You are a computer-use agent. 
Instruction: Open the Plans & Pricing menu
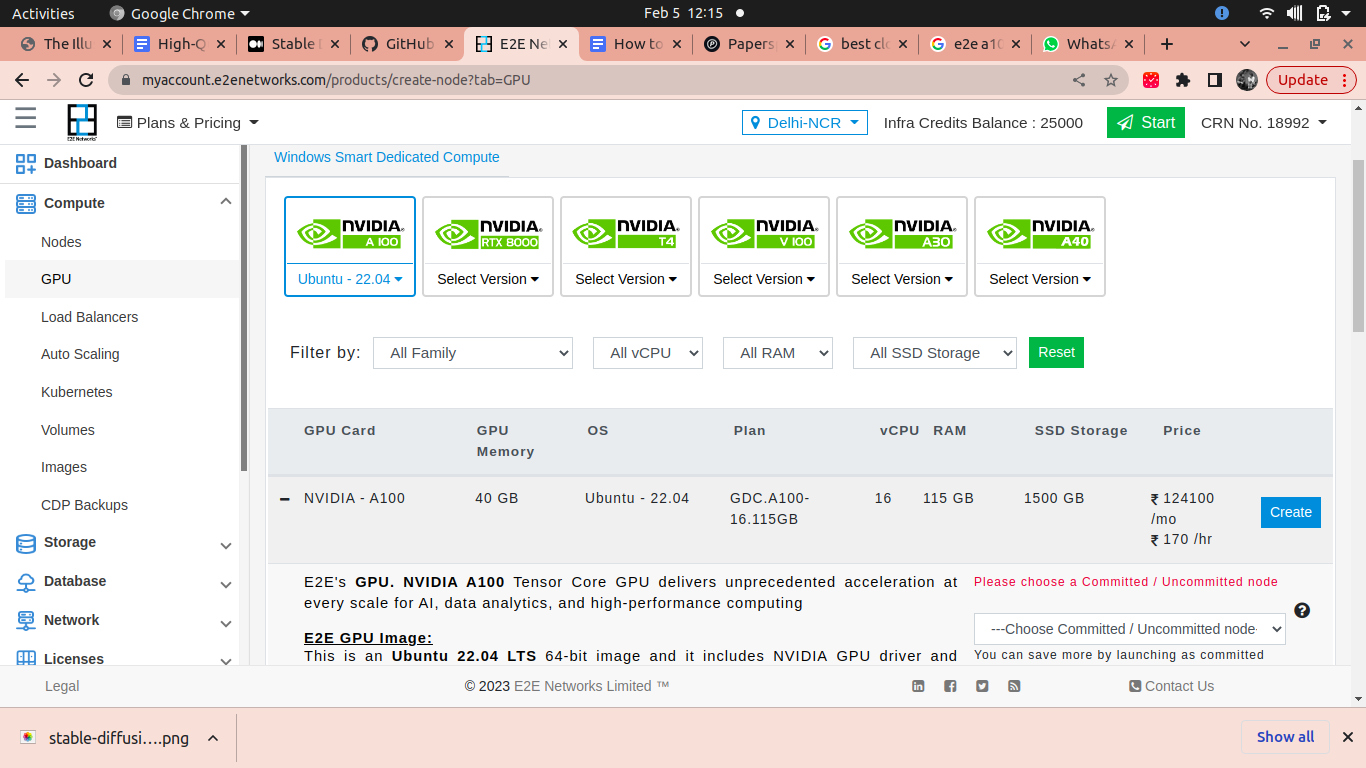188,122
